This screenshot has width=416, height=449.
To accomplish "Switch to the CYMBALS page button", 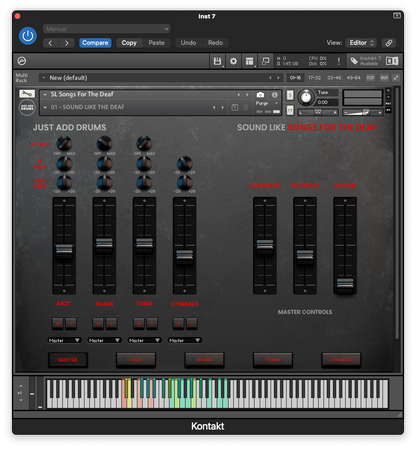I will pos(341,360).
